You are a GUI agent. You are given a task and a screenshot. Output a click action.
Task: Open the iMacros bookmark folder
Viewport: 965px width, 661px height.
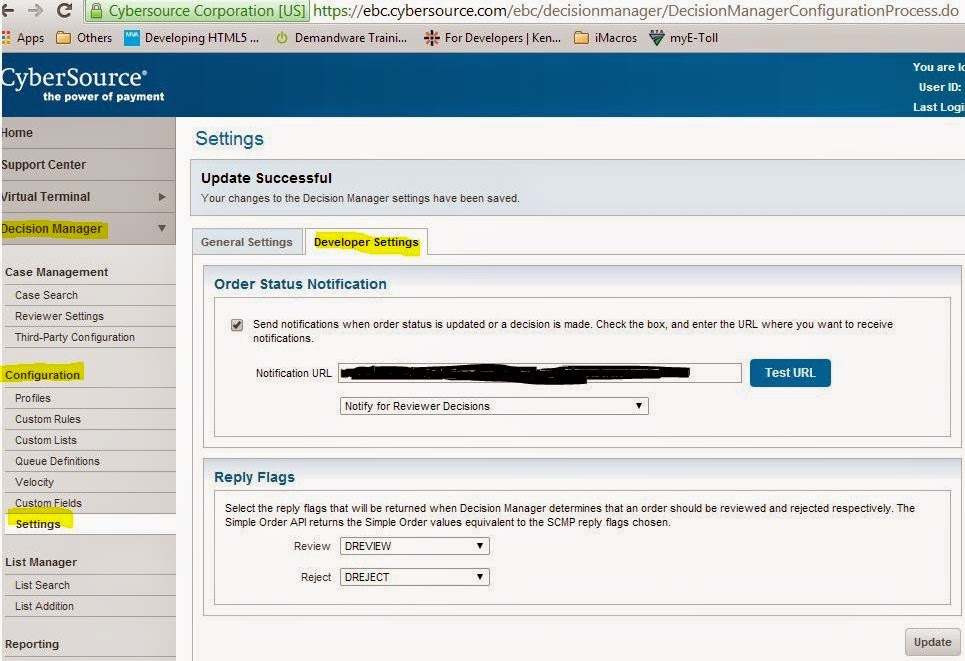click(x=606, y=38)
